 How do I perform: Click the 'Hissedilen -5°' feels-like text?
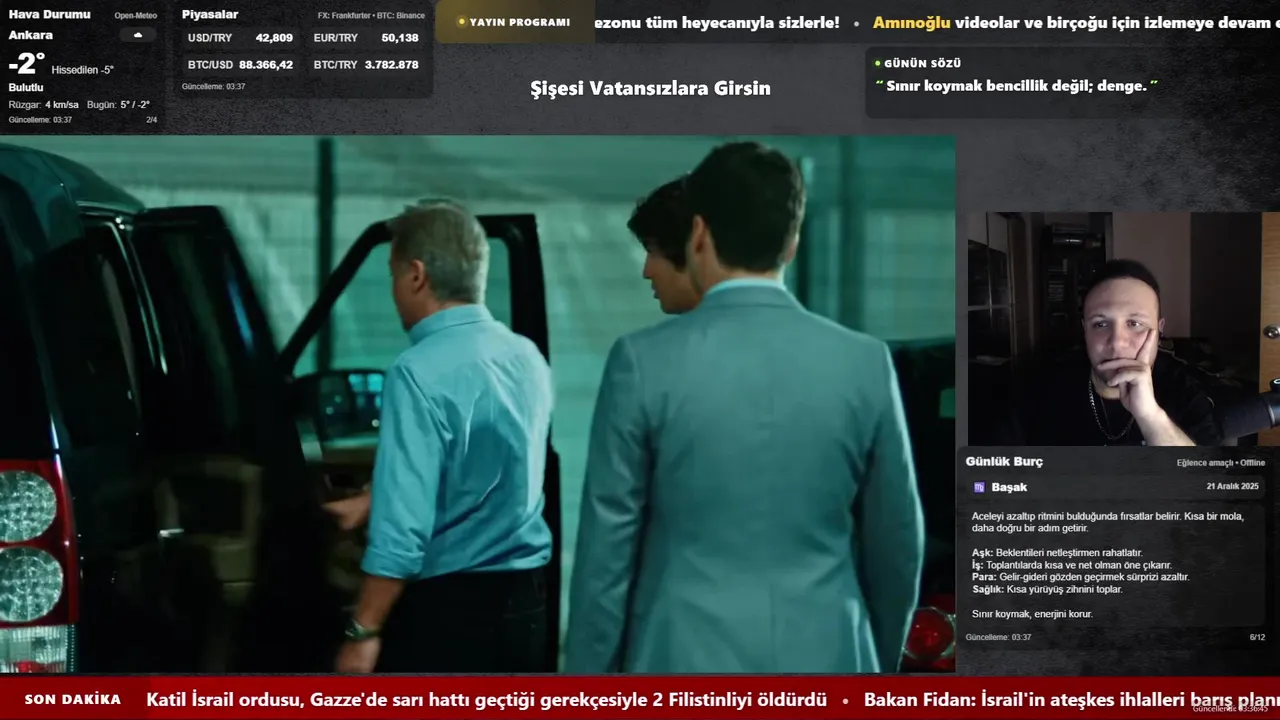[83, 70]
